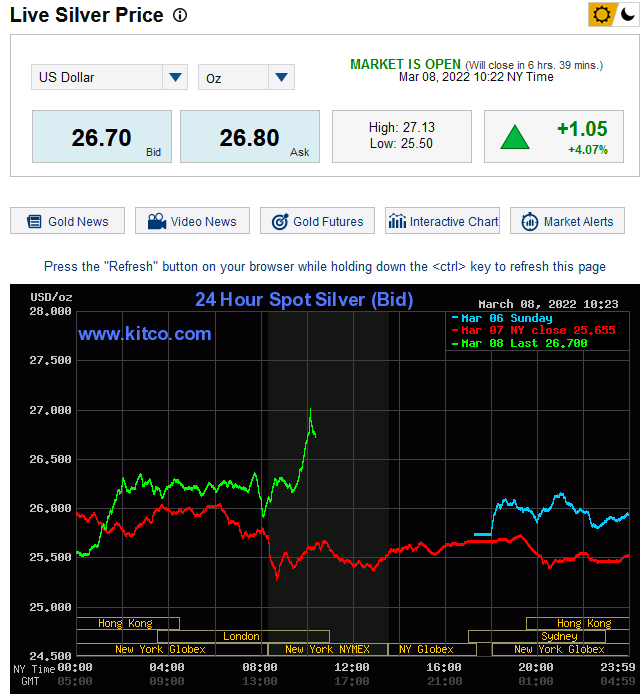Click the 26.80 Ask price box
The width and height of the screenshot is (642, 695).
click(x=250, y=137)
